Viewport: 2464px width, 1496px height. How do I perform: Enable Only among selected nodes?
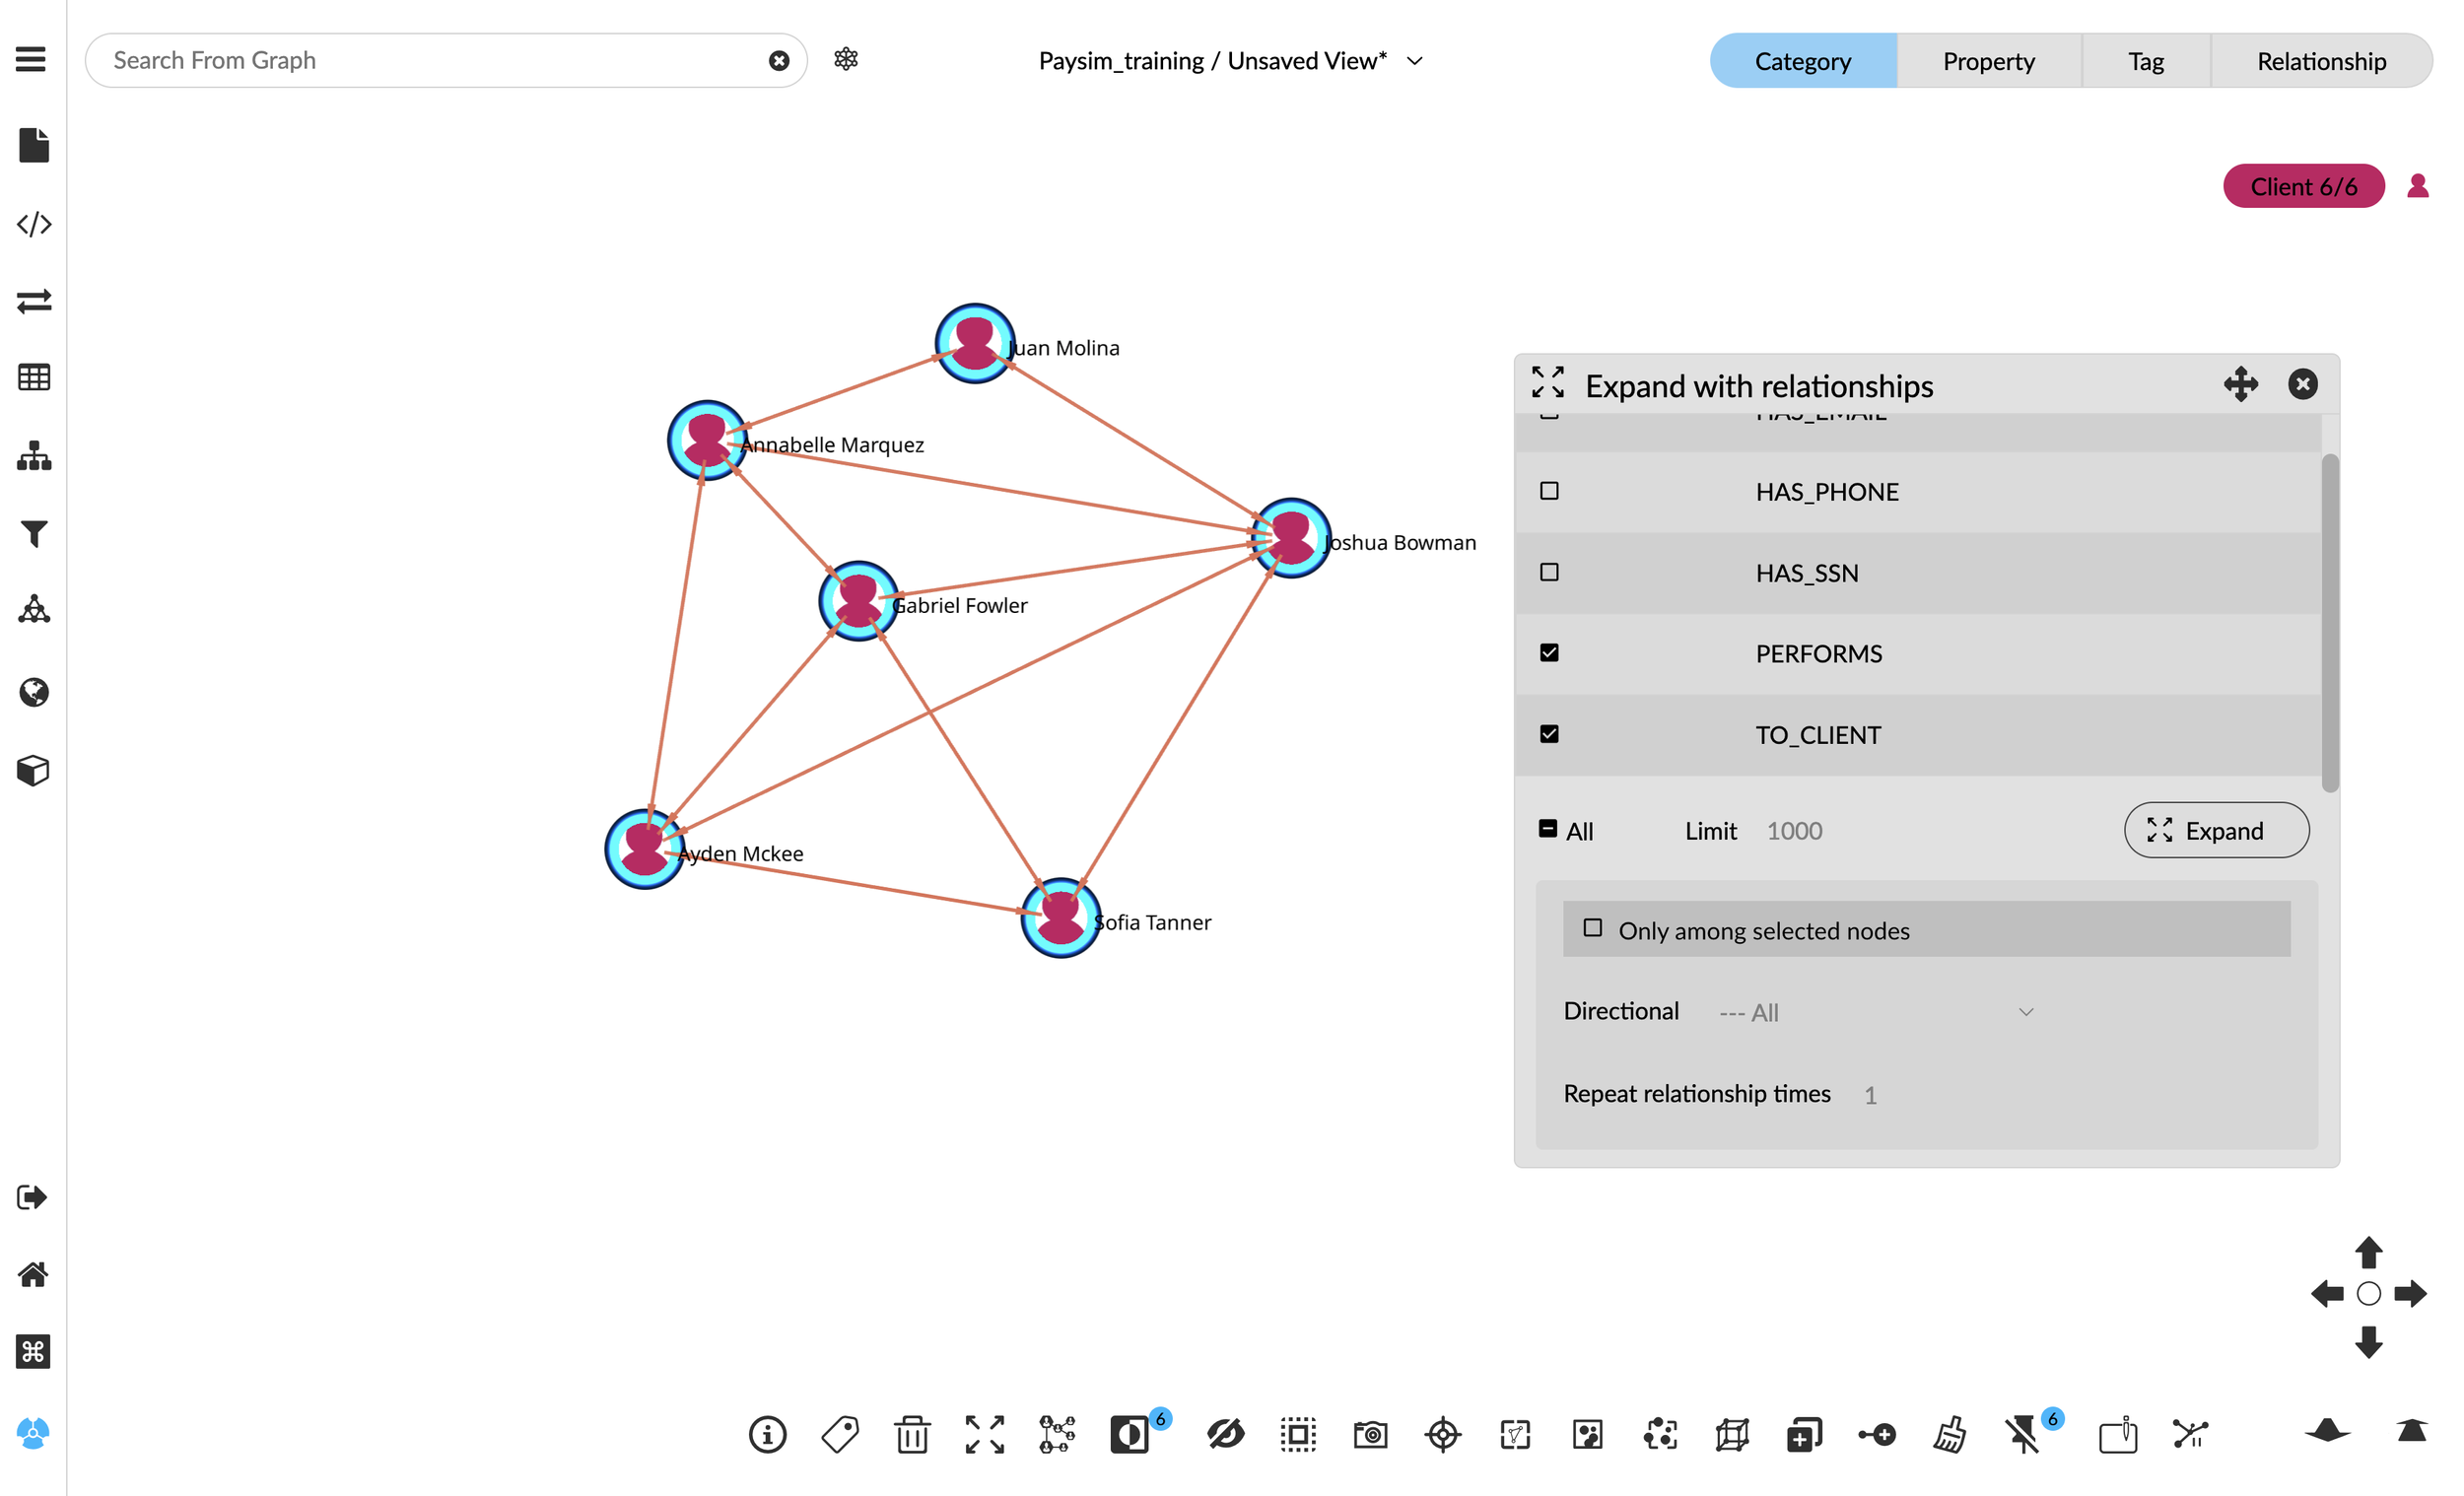coord(1592,929)
